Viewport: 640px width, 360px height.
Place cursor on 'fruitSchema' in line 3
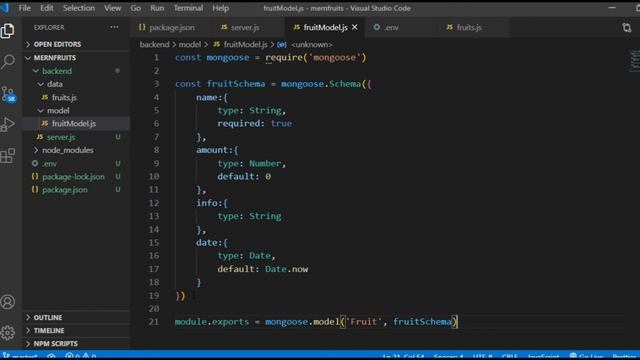[236, 84]
